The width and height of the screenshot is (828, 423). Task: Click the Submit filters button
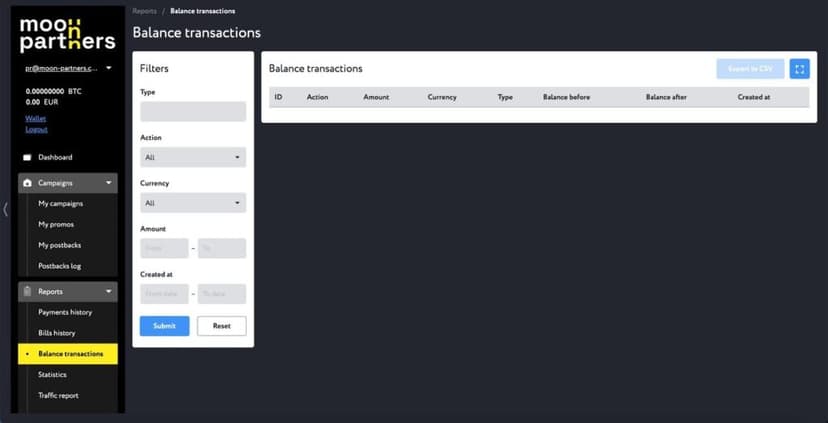click(164, 326)
